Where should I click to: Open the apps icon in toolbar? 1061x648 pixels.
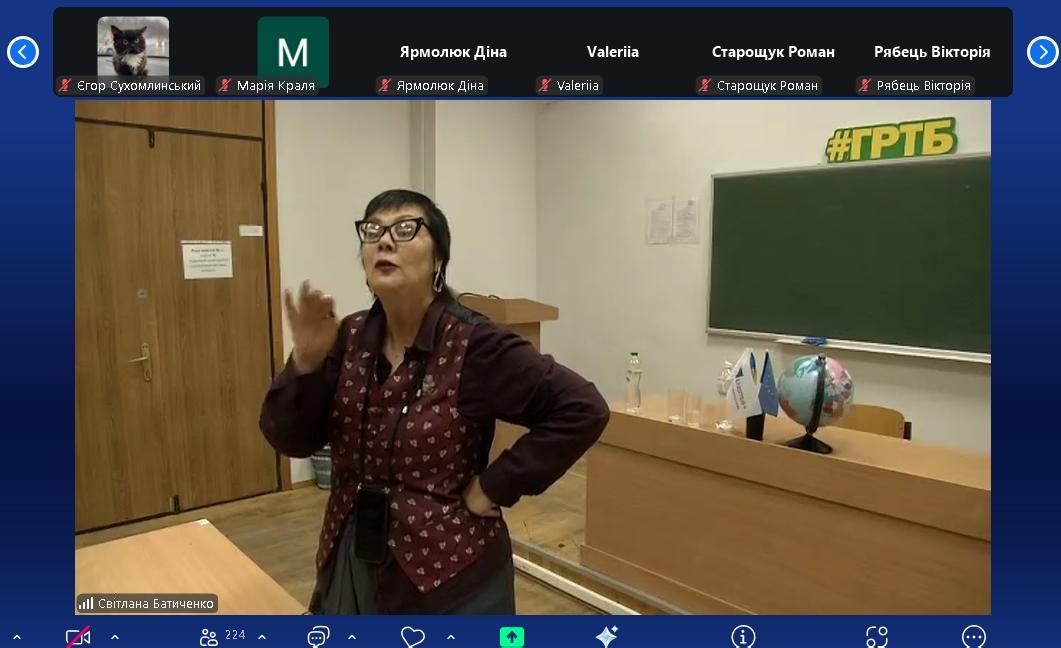[x=877, y=637]
